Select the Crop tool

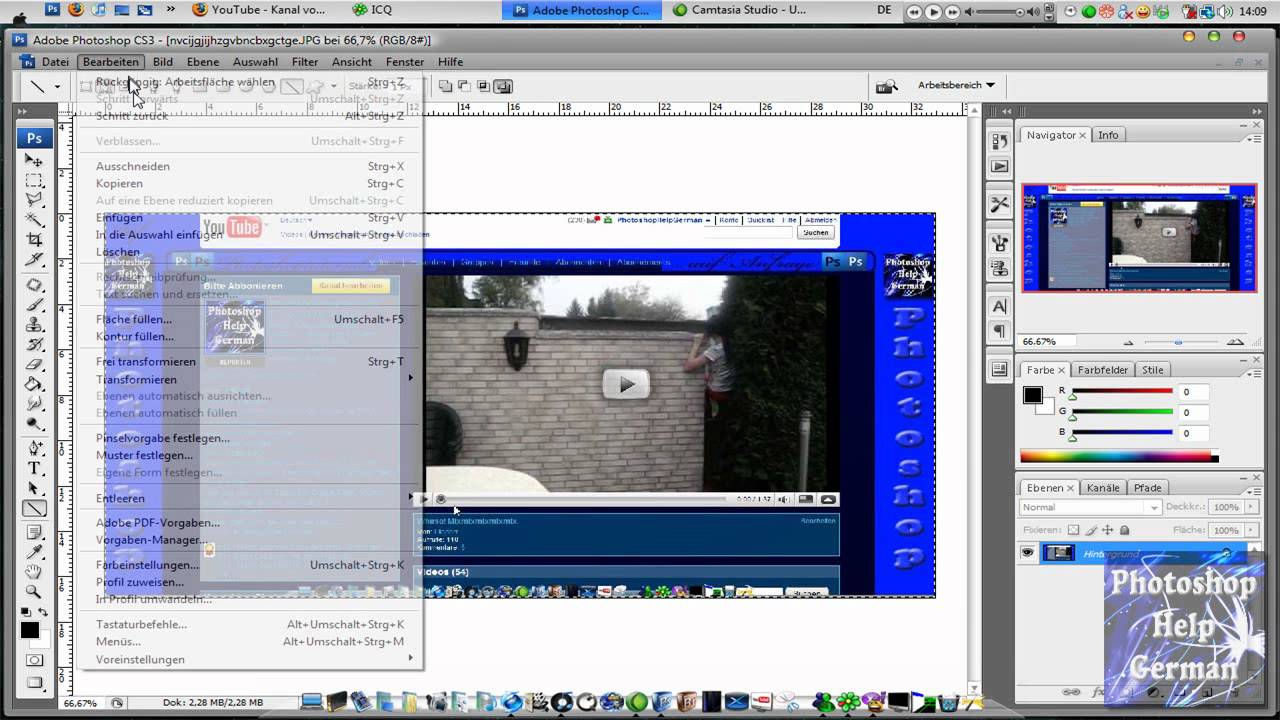pyautogui.click(x=34, y=240)
